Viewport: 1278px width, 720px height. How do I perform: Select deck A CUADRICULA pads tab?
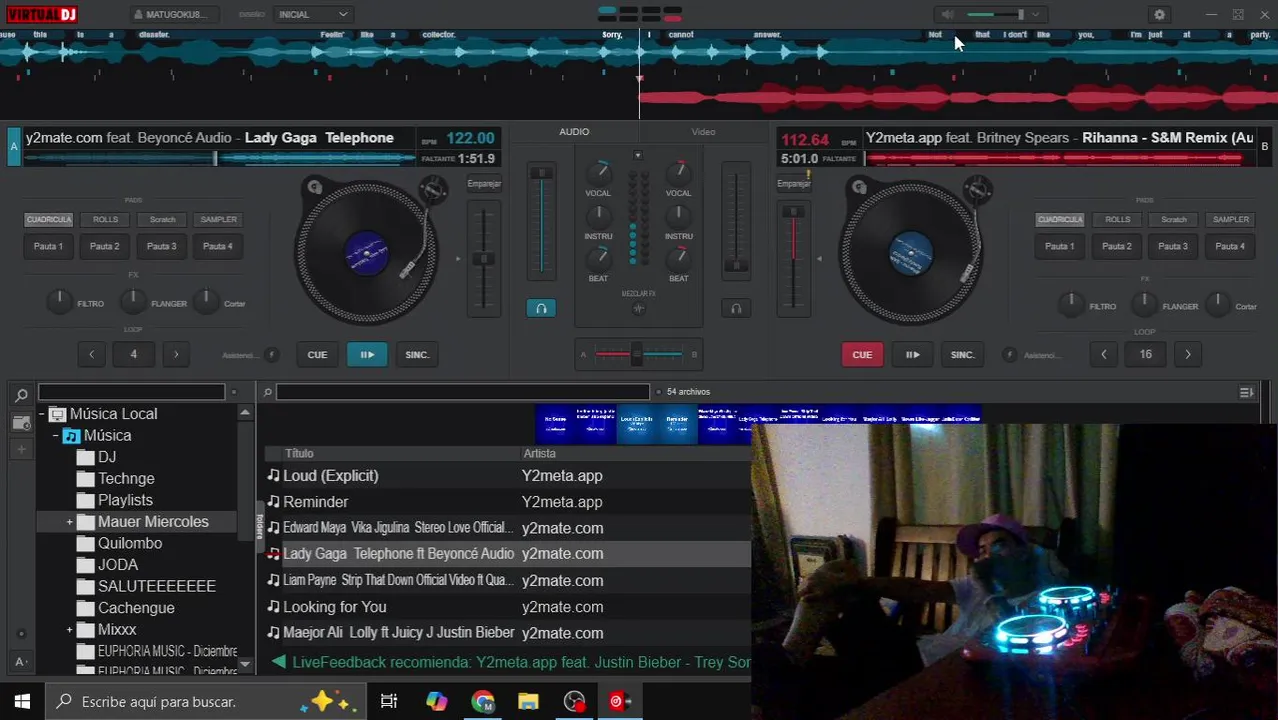(x=49, y=220)
